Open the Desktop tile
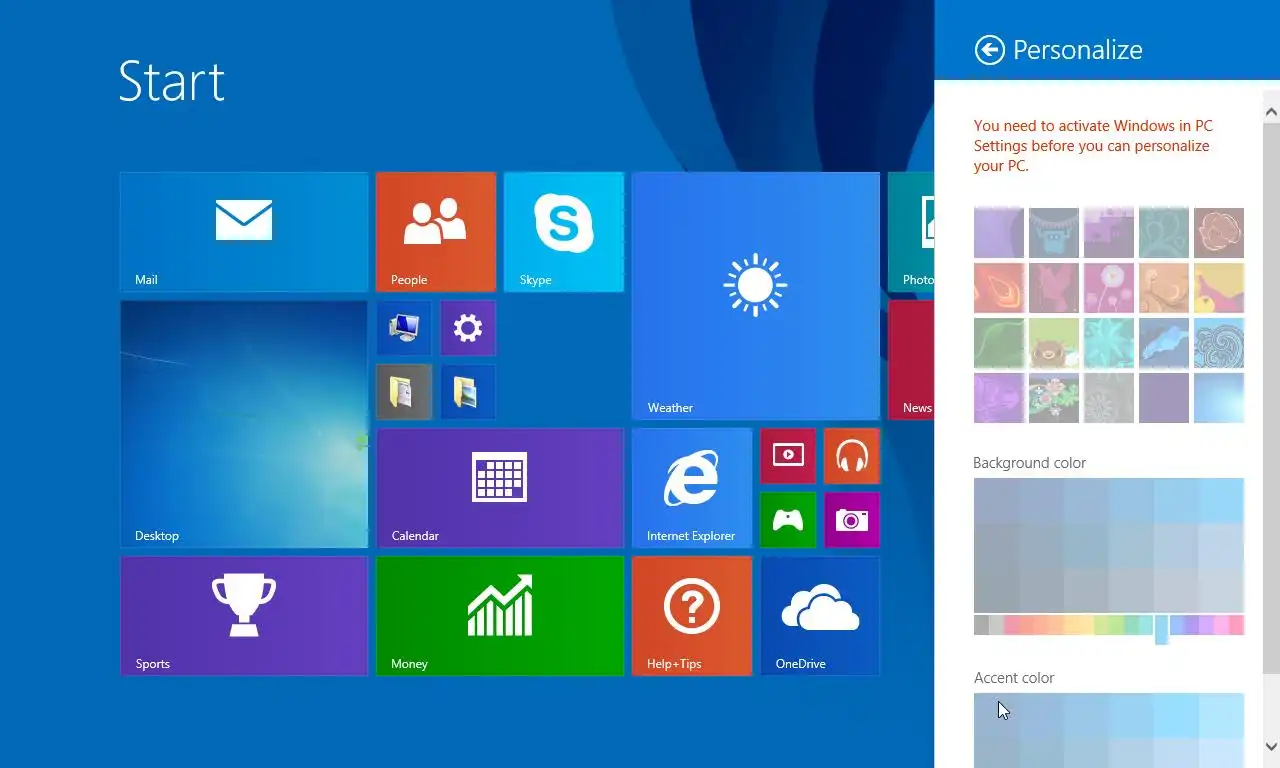The width and height of the screenshot is (1280, 768). coord(244,424)
